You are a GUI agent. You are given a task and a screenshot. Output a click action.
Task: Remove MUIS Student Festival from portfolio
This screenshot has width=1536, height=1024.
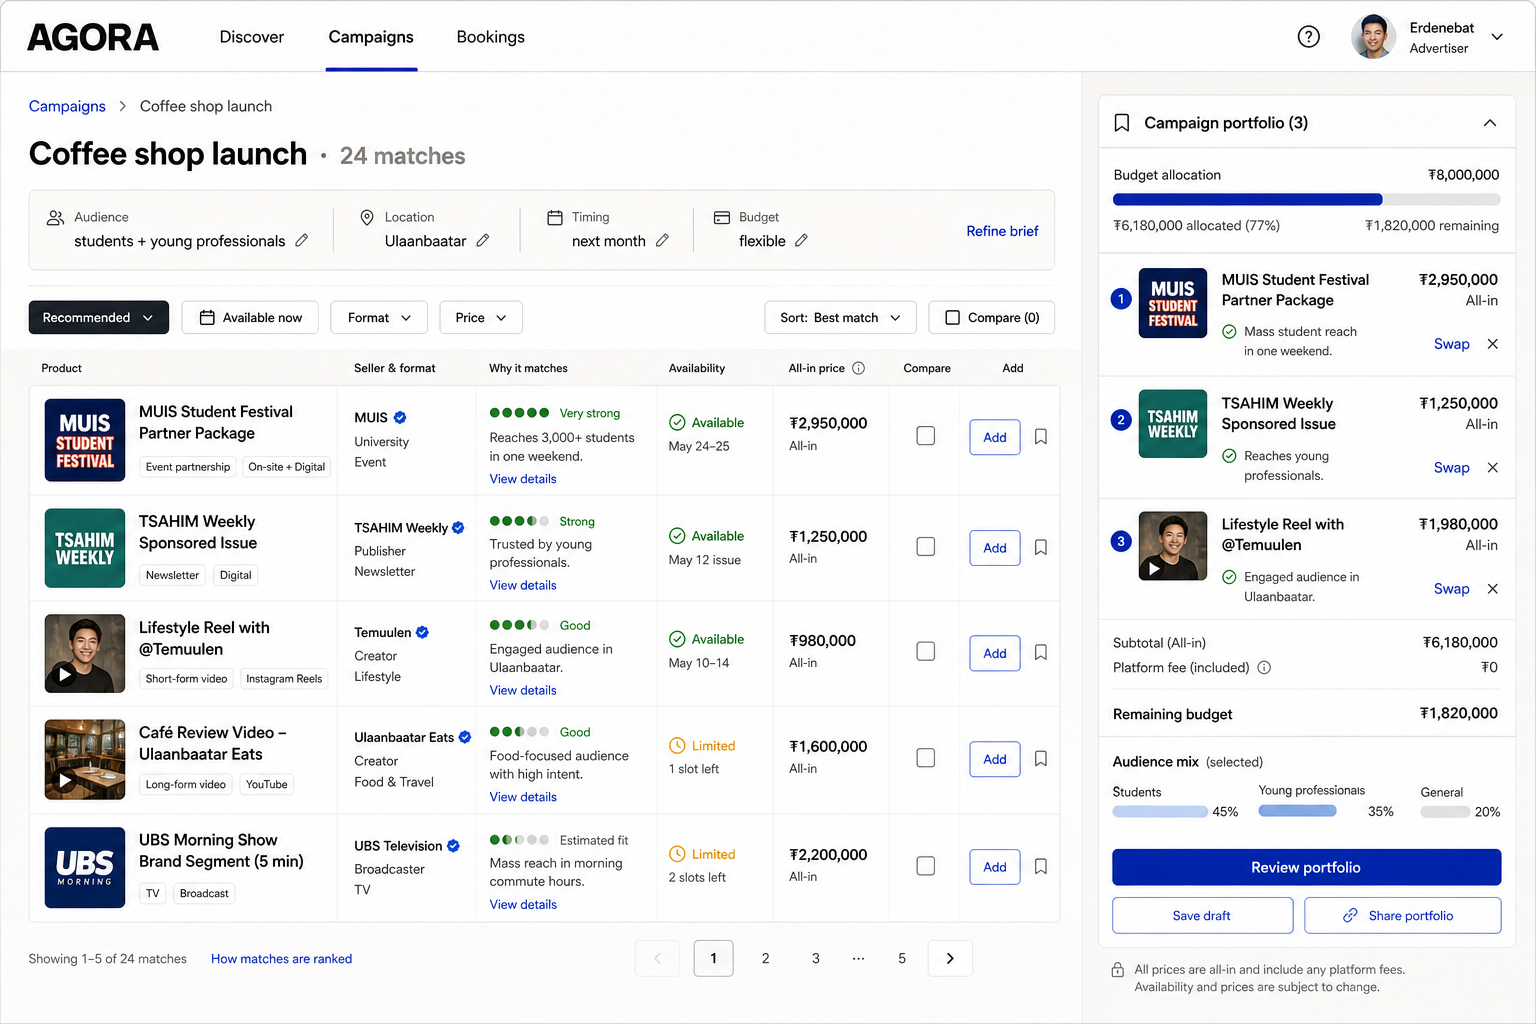coord(1493,344)
